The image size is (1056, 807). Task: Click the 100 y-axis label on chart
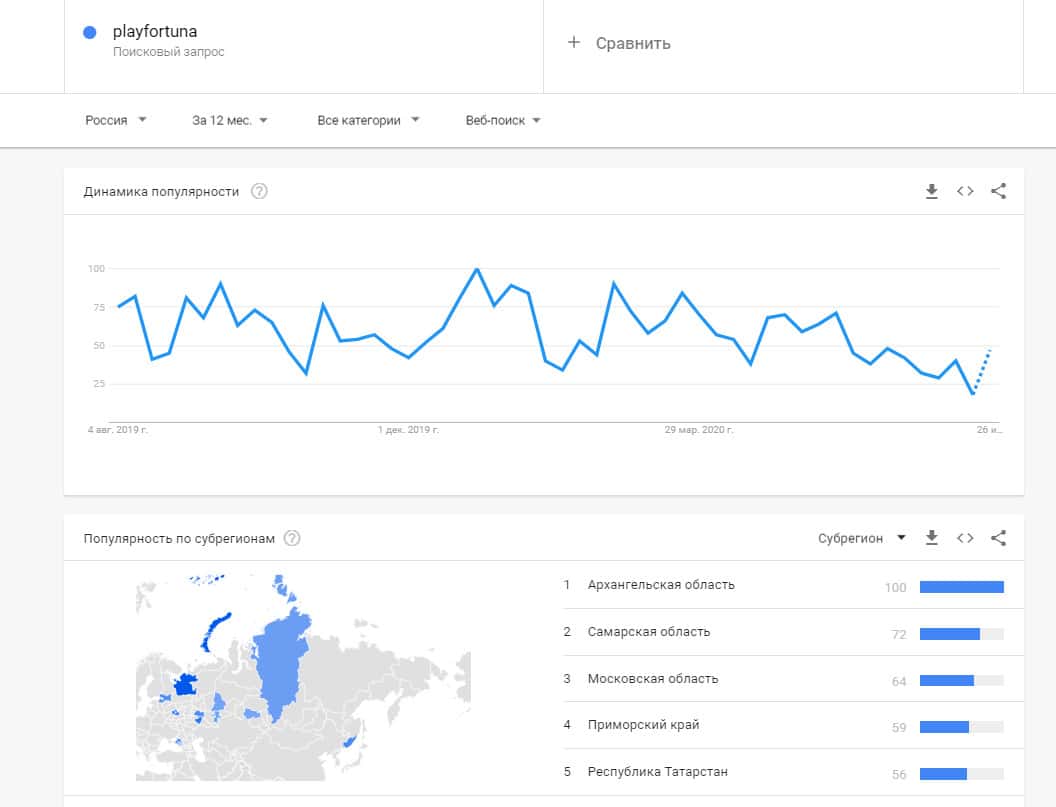click(96, 269)
